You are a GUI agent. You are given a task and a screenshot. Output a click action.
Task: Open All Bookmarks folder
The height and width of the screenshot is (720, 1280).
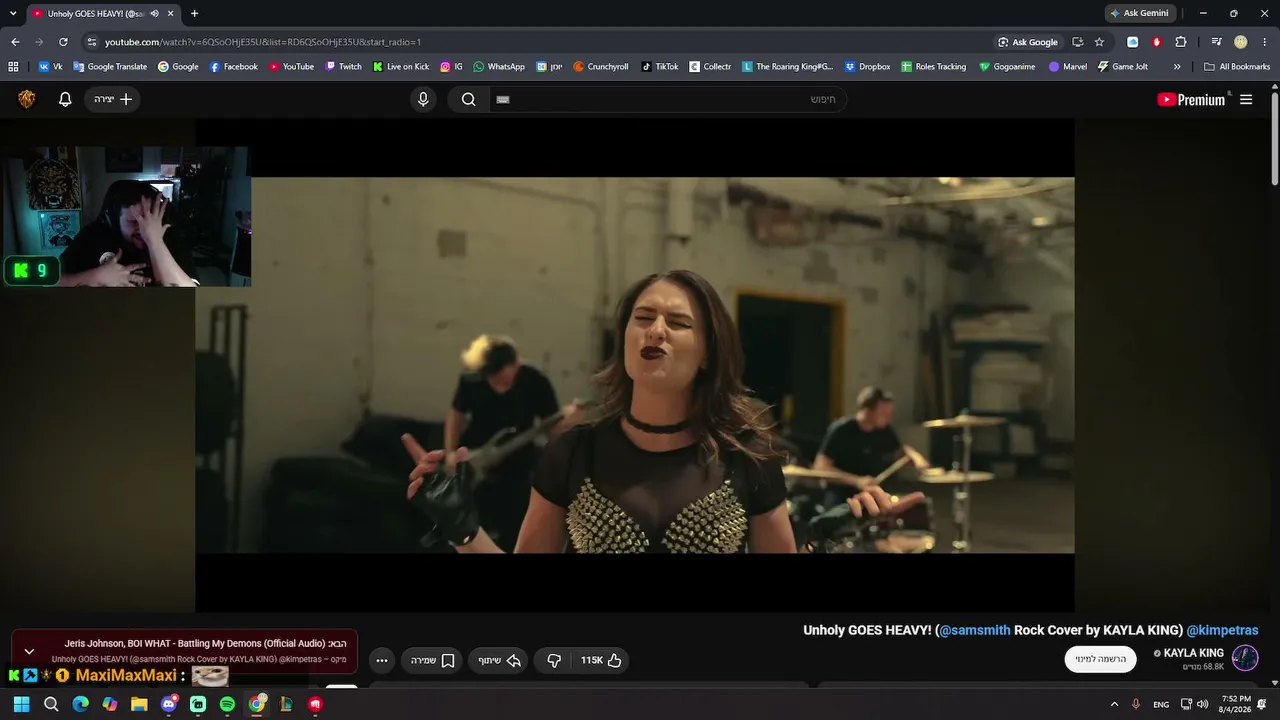point(1237,67)
